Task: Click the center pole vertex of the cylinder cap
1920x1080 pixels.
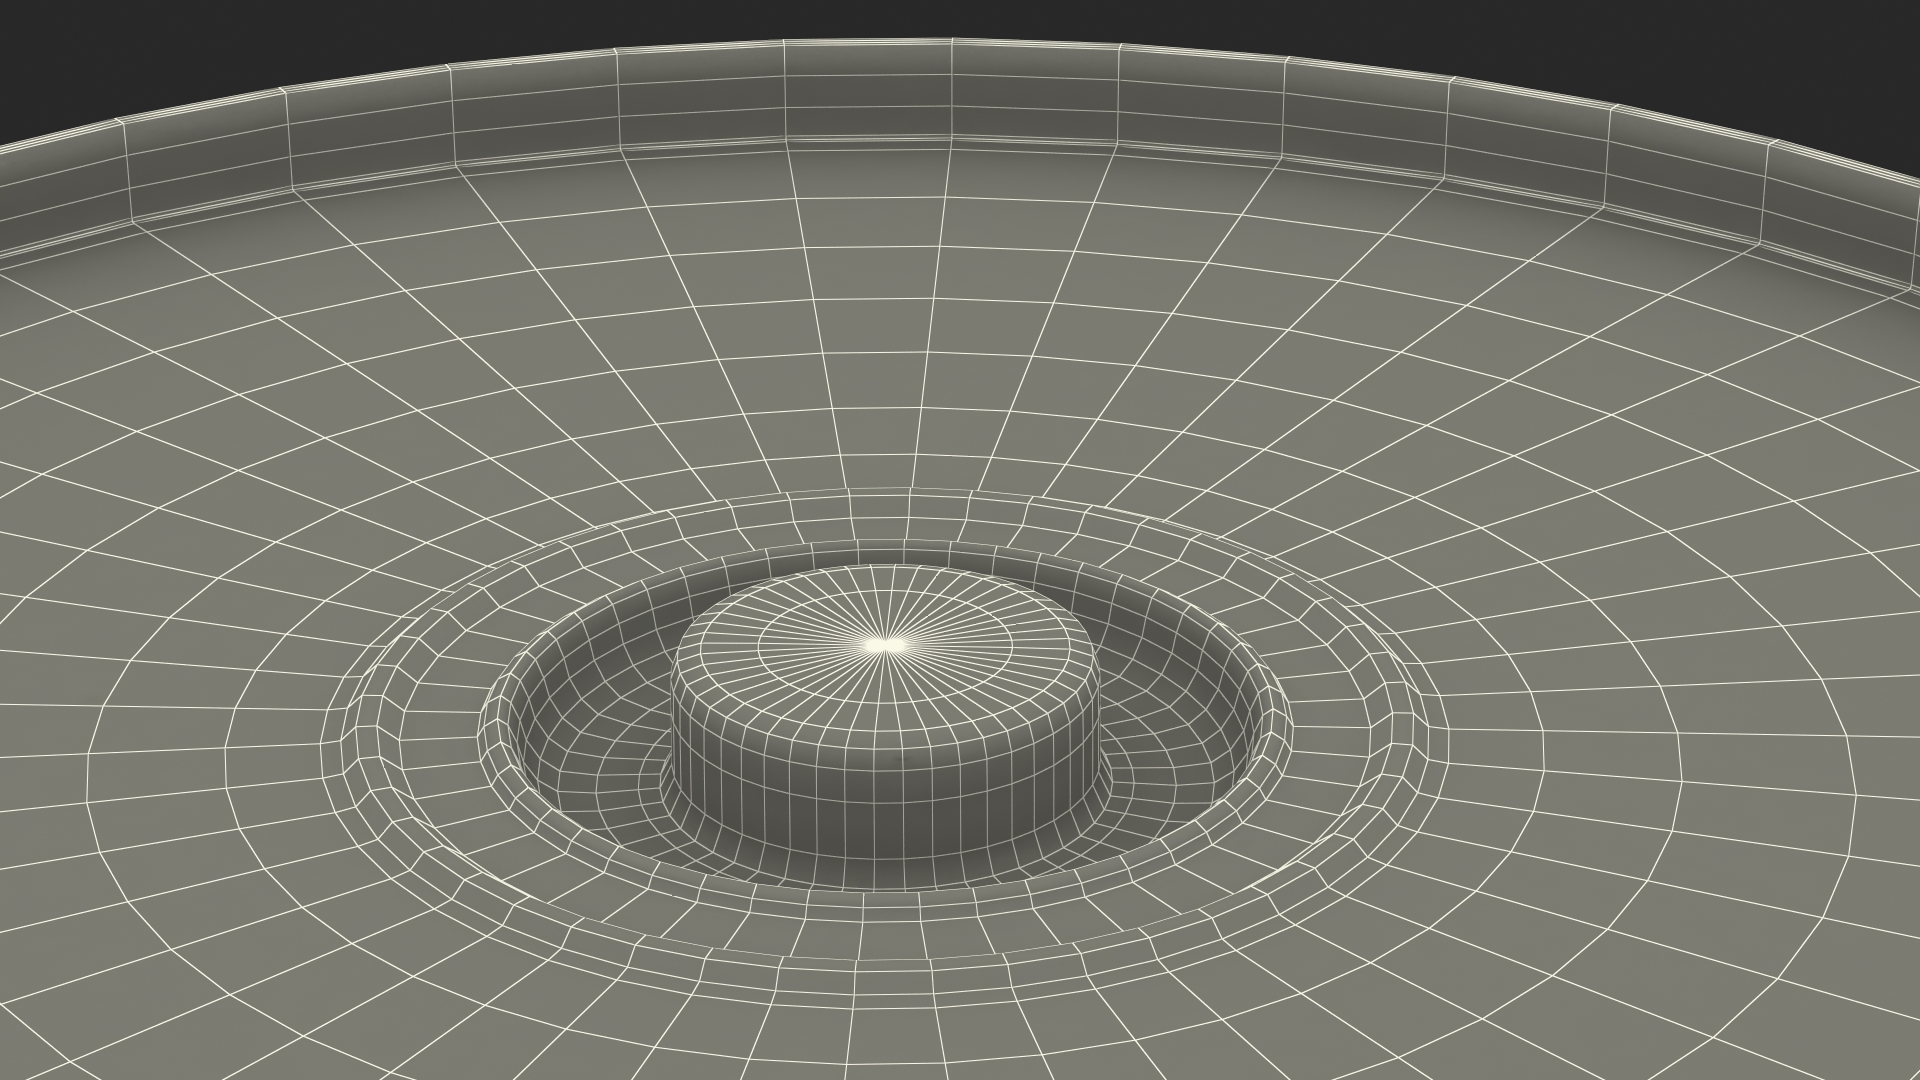Action: pos(884,645)
